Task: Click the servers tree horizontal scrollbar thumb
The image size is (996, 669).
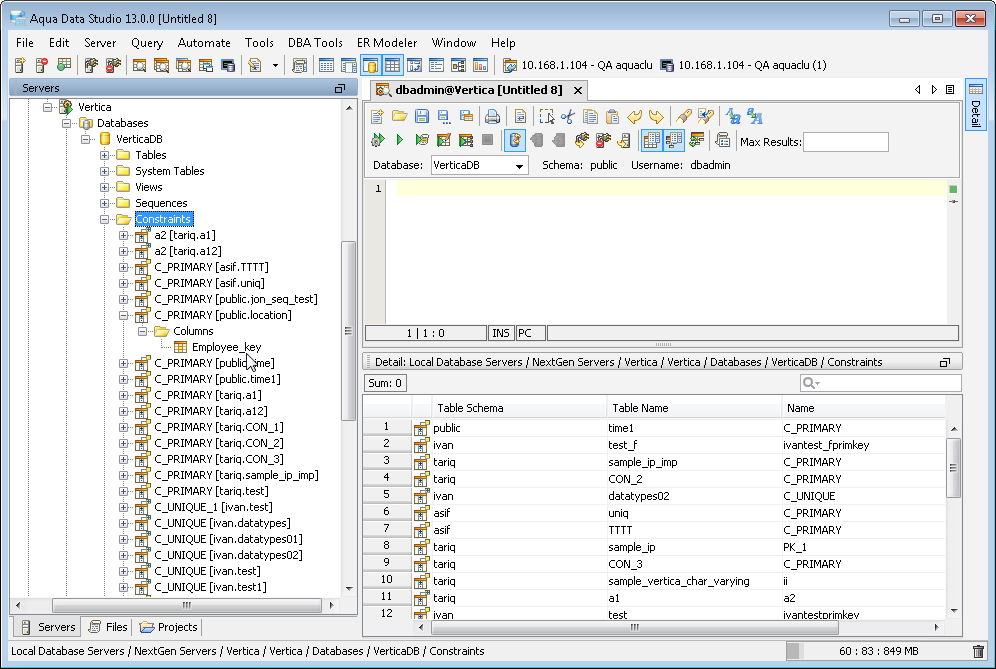Action: (187, 605)
